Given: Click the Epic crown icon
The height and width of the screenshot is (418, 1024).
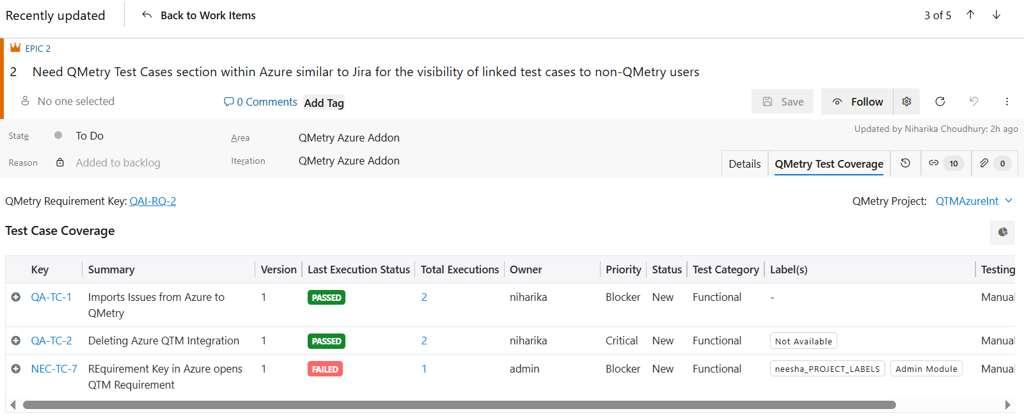Looking at the screenshot, I should (x=16, y=48).
